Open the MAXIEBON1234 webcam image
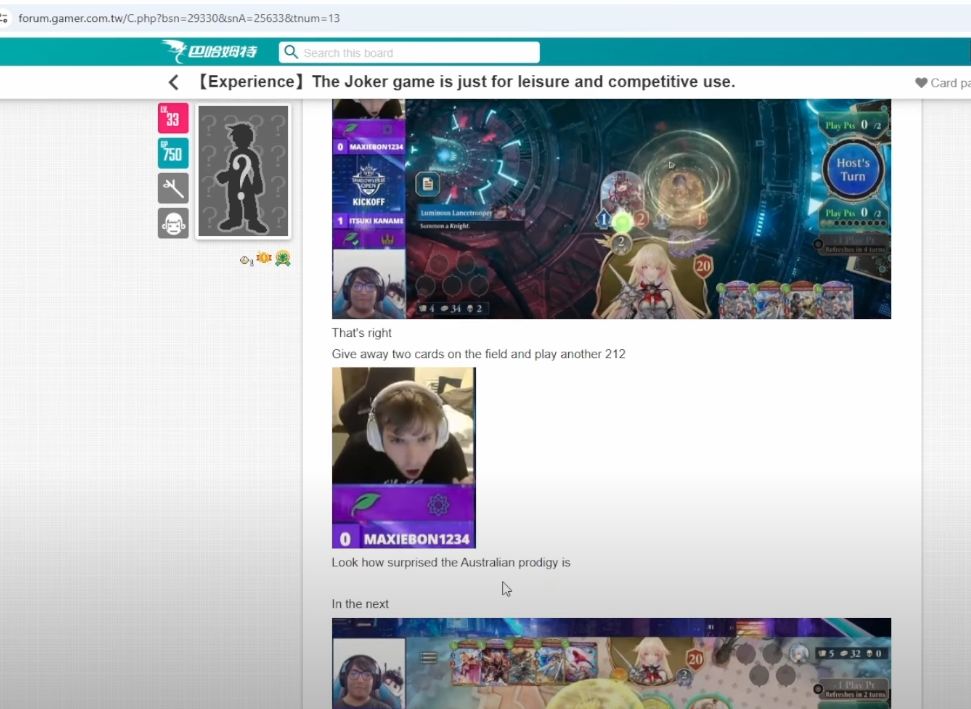Viewport: 971px width, 709px height. click(x=404, y=458)
